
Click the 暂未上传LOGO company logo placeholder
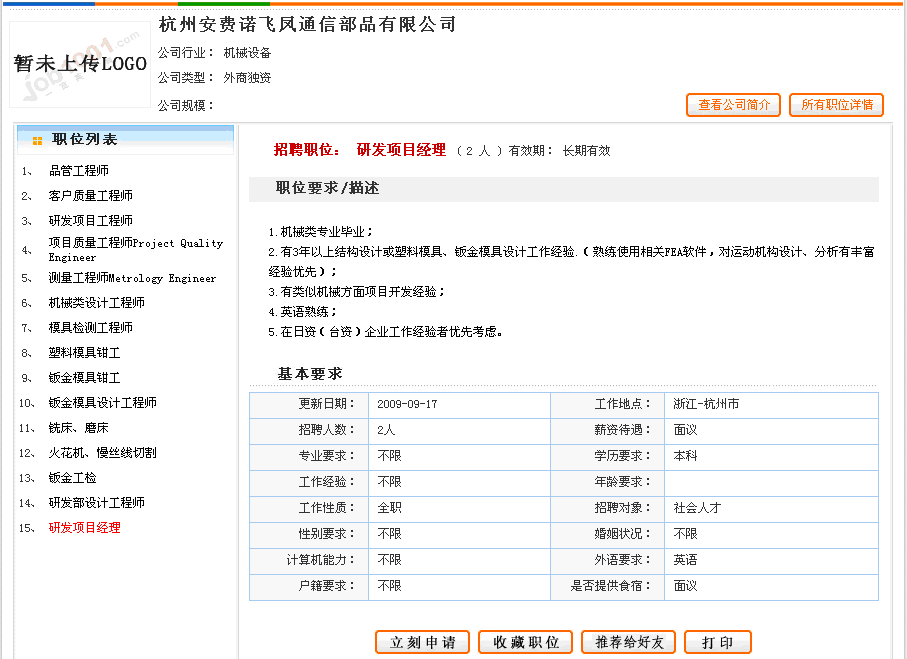pos(80,64)
